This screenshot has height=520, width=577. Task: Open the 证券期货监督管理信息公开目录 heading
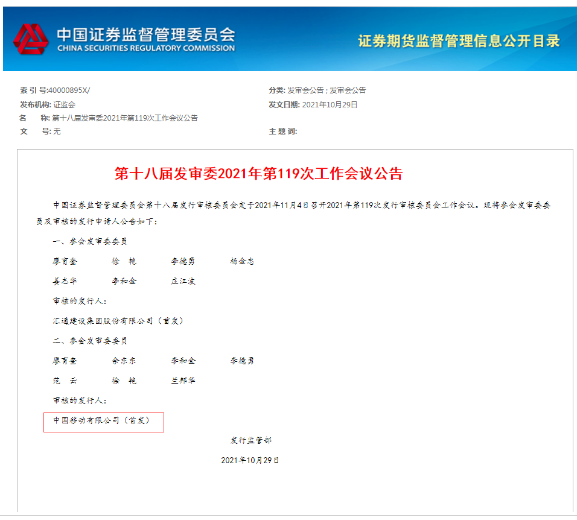459,41
